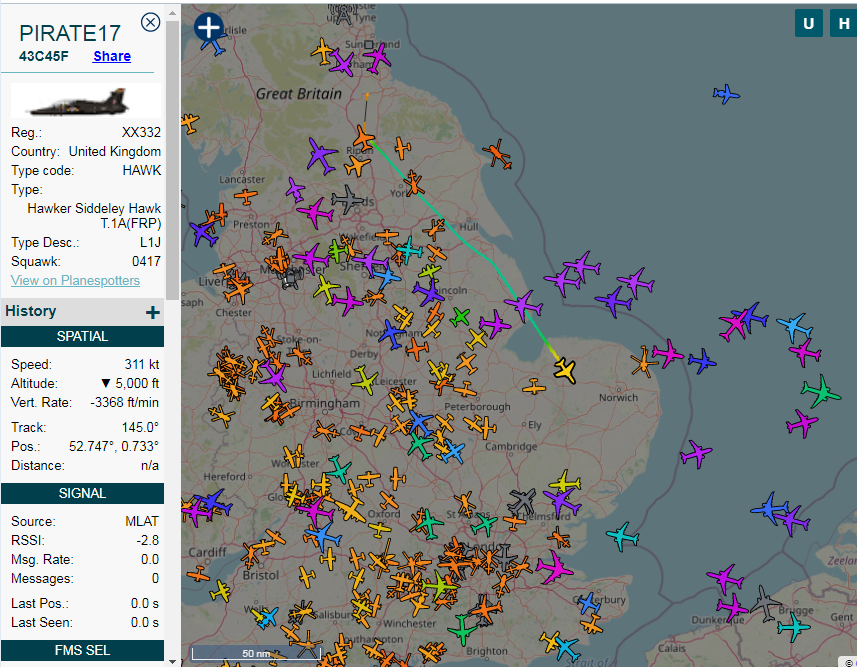Screen dimensions: 857x667
Task: Click the U button at map corner
Action: [x=809, y=24]
